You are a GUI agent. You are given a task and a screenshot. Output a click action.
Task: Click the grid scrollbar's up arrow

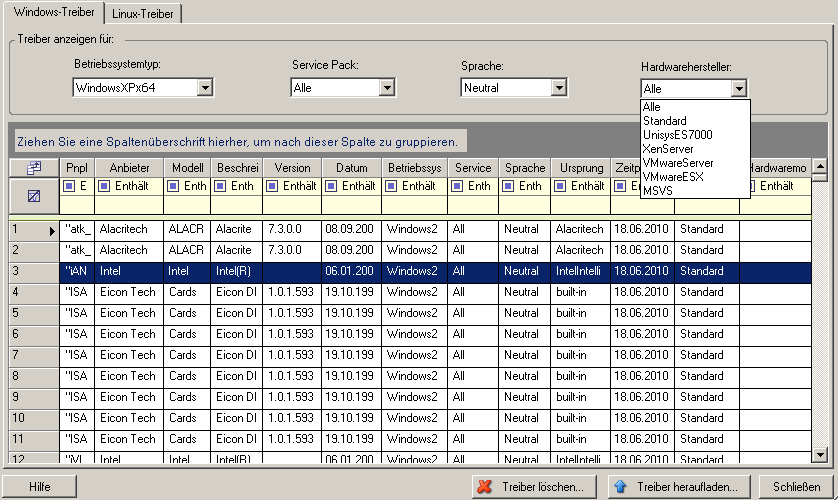(820, 168)
